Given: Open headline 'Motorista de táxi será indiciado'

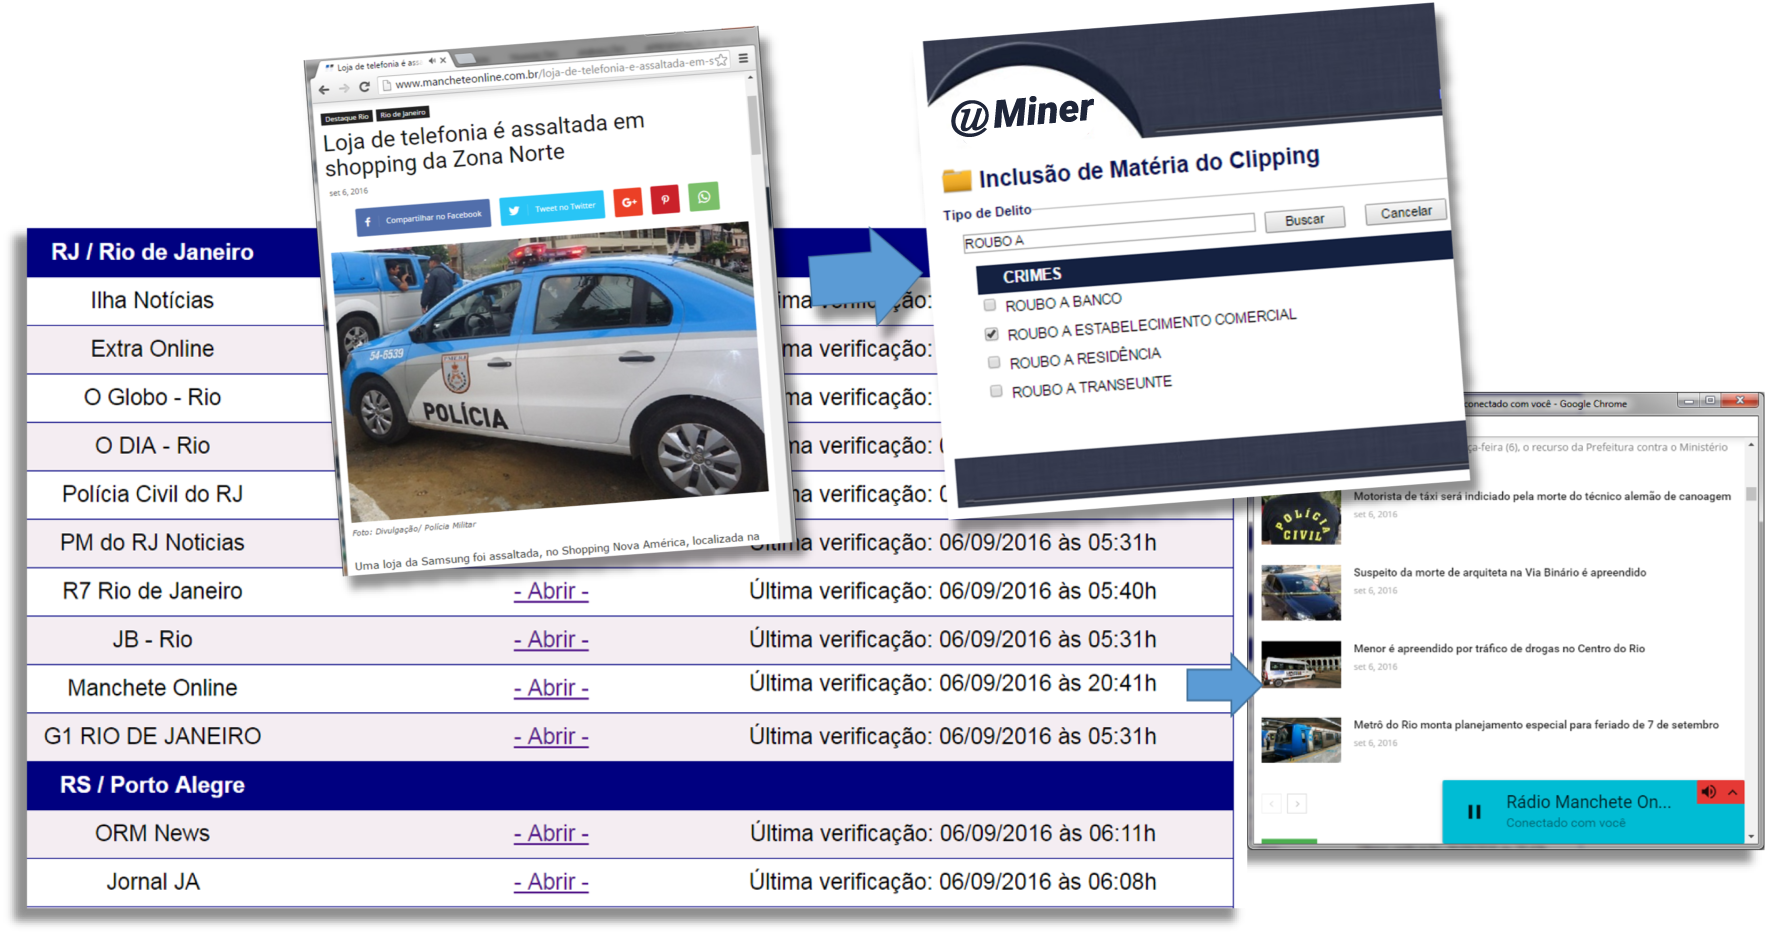Looking at the screenshot, I should (x=1542, y=496).
